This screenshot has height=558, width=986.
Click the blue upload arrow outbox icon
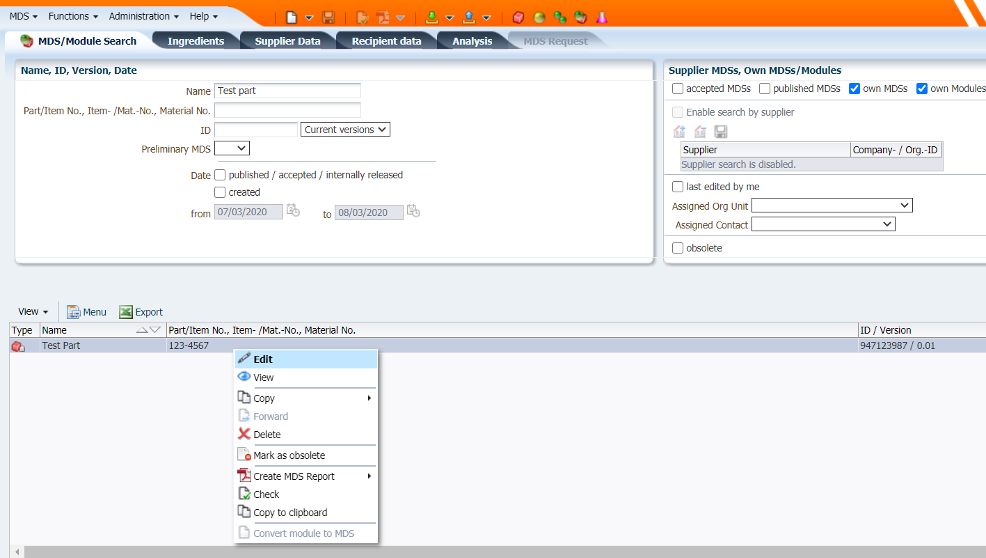[x=468, y=18]
